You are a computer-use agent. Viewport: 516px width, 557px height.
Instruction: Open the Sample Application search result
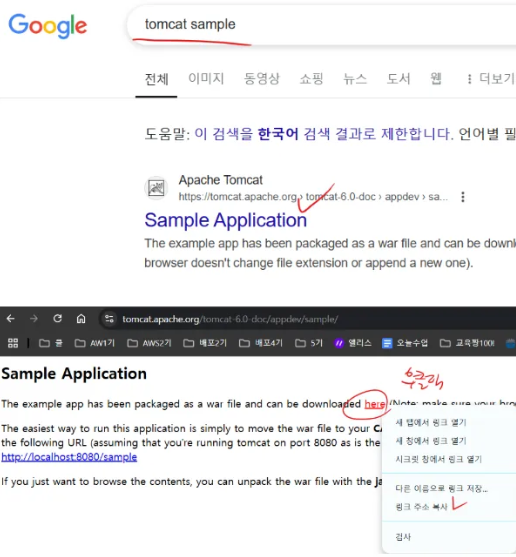(226, 220)
